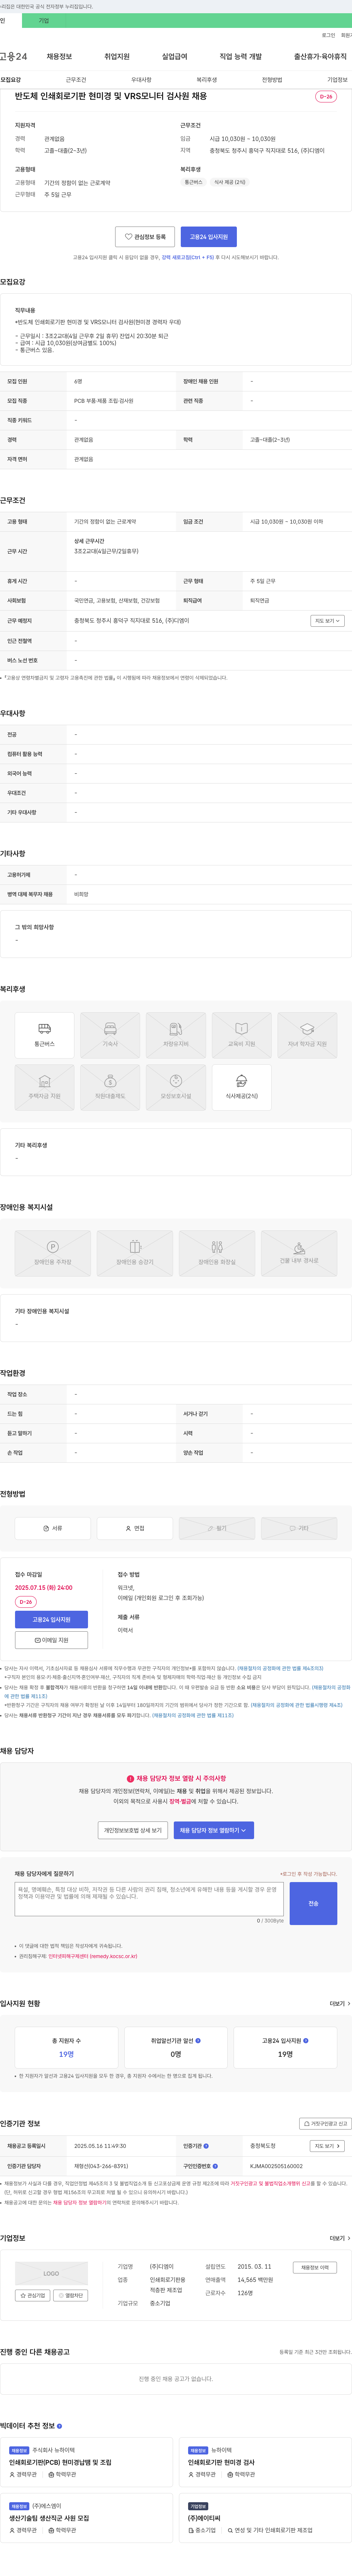Screen dimensions: 352x2576
Task: Expand the 지도 보기 dropdown for work location
Action: pos(327,621)
